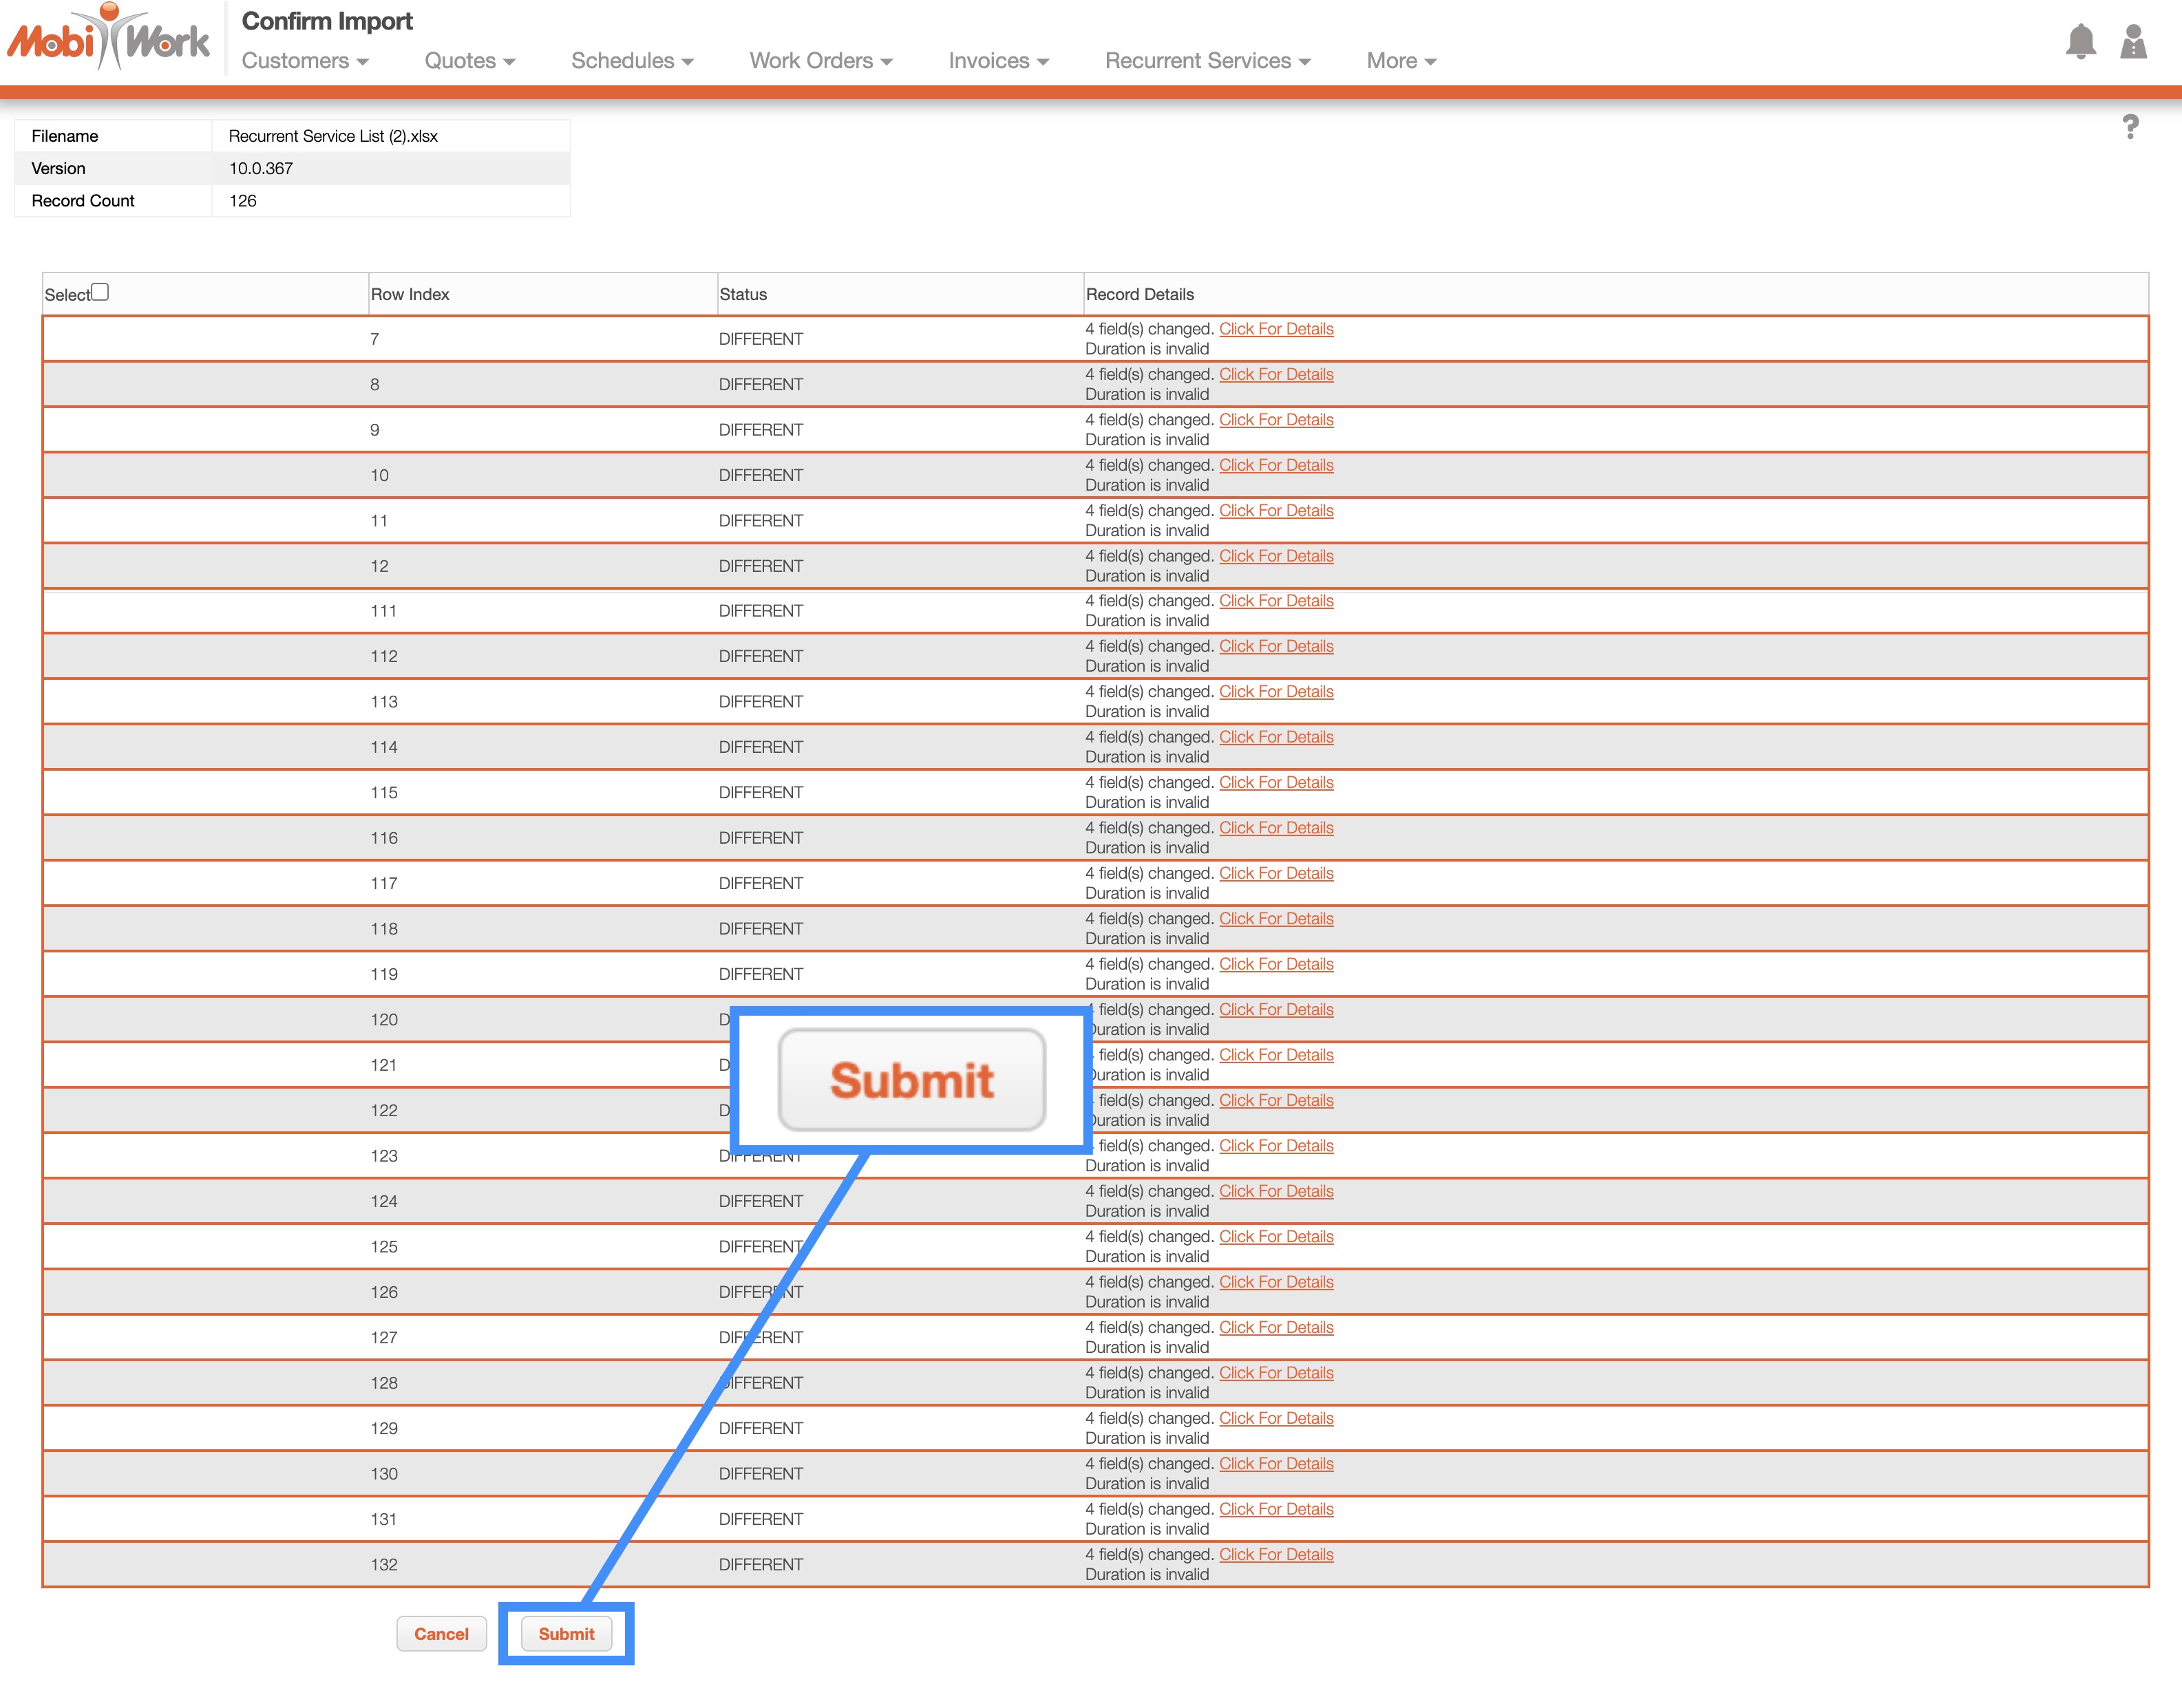Open the Invoices menu

click(998, 61)
